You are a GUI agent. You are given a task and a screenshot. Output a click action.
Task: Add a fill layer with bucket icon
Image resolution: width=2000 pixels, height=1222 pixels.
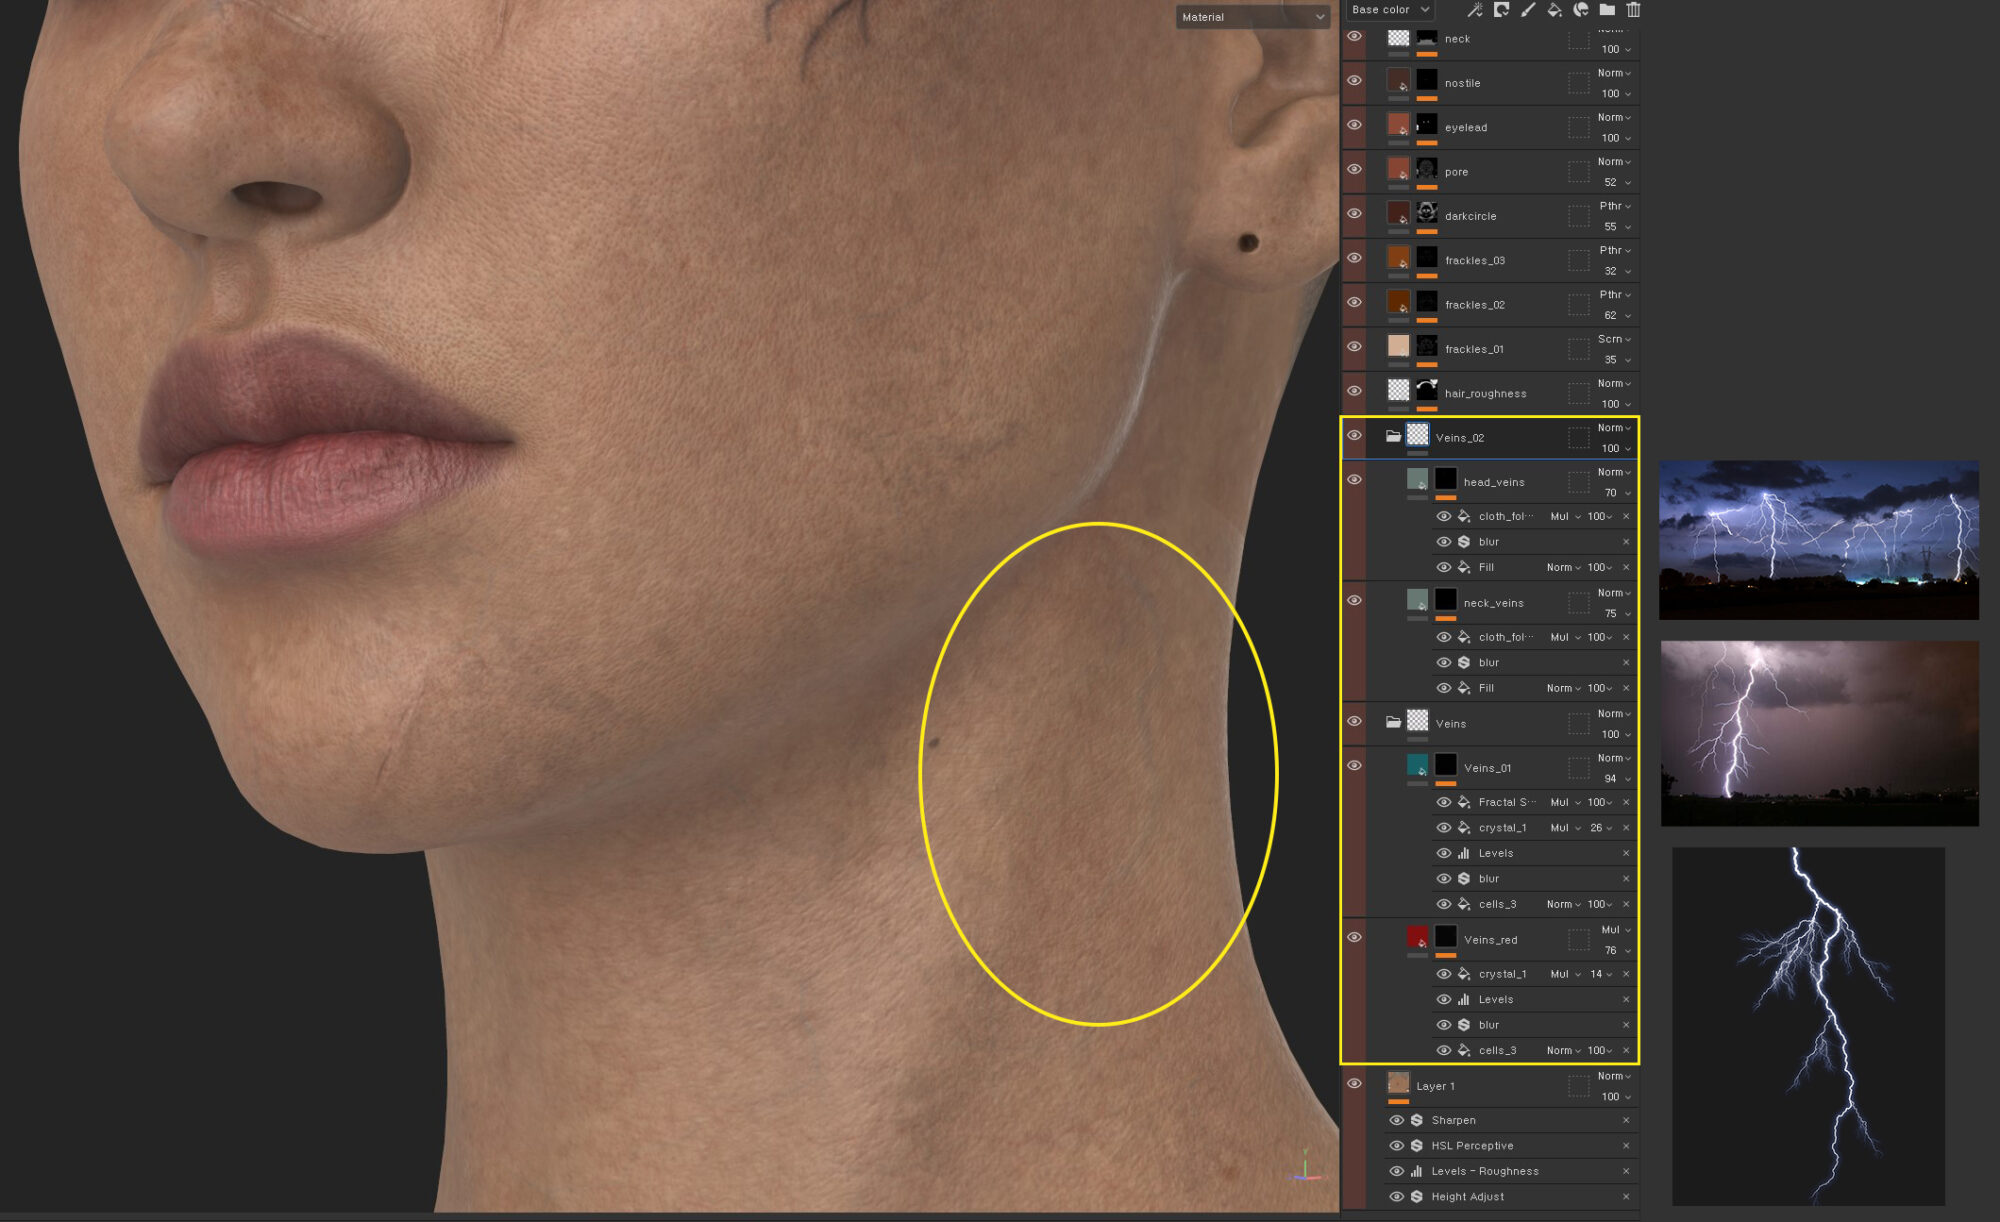(x=1554, y=10)
